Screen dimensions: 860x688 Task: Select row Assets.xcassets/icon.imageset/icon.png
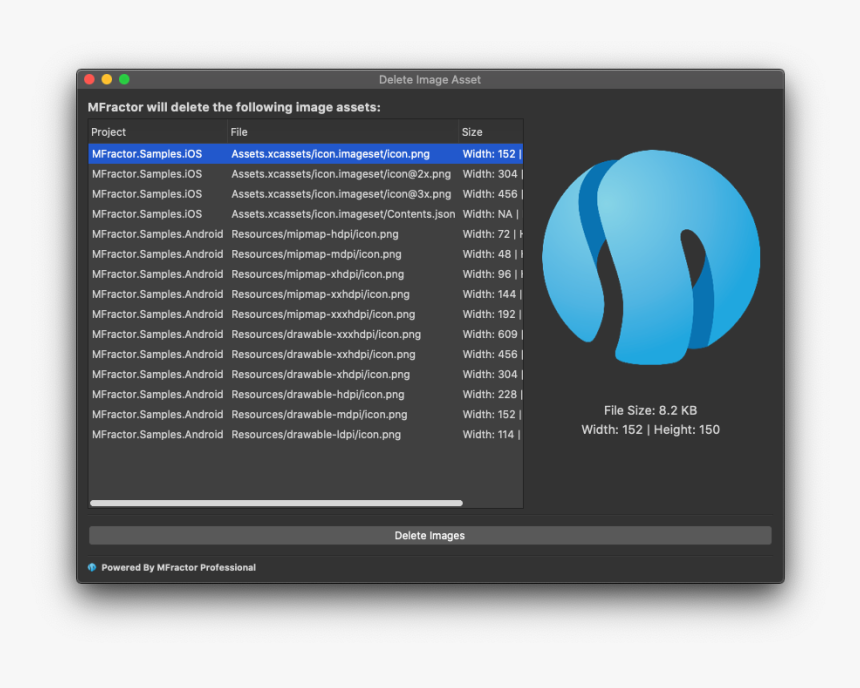click(x=305, y=154)
